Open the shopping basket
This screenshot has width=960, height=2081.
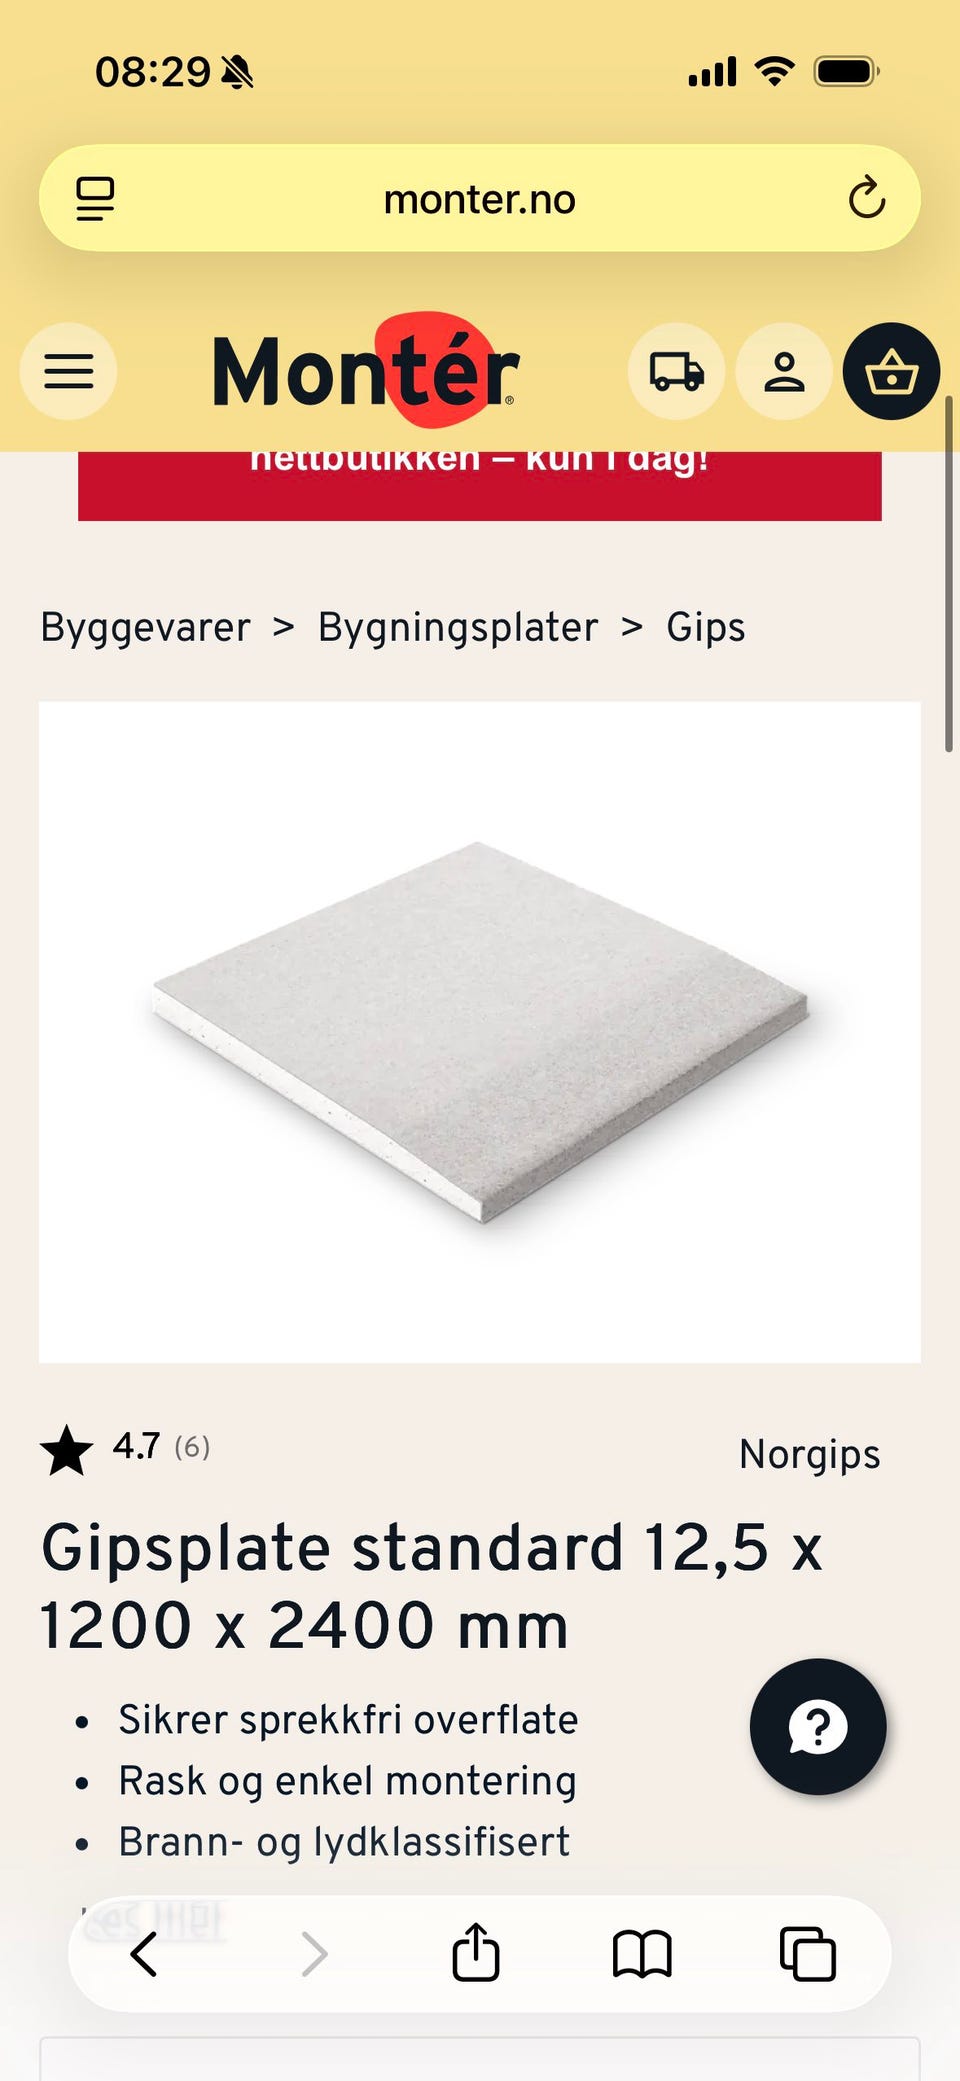coord(891,371)
